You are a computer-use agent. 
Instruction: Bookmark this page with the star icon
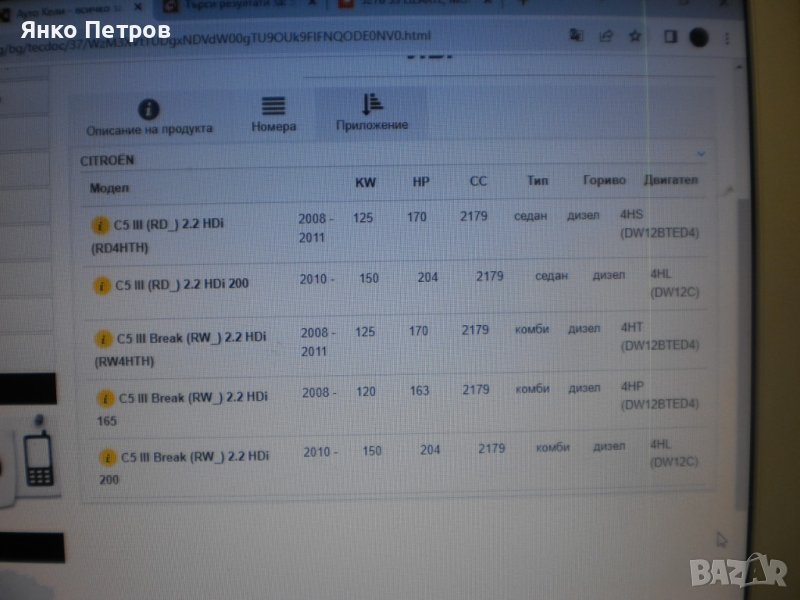pyautogui.click(x=634, y=35)
